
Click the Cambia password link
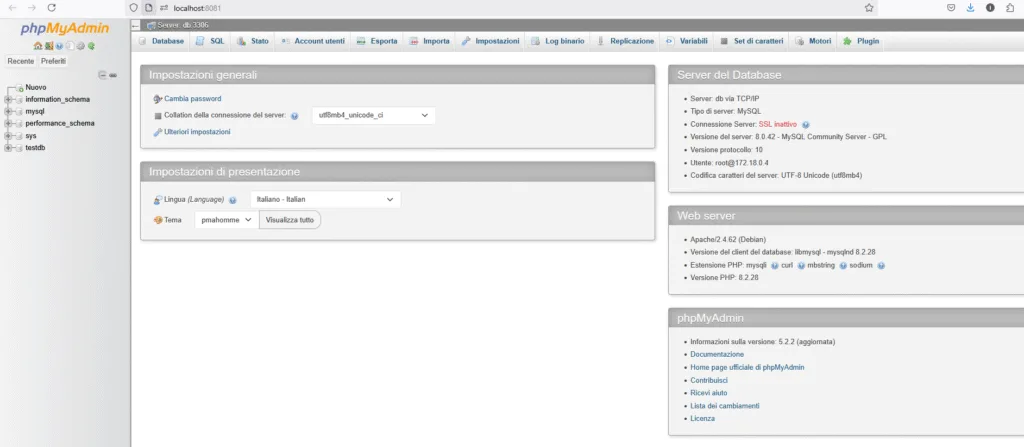(193, 99)
